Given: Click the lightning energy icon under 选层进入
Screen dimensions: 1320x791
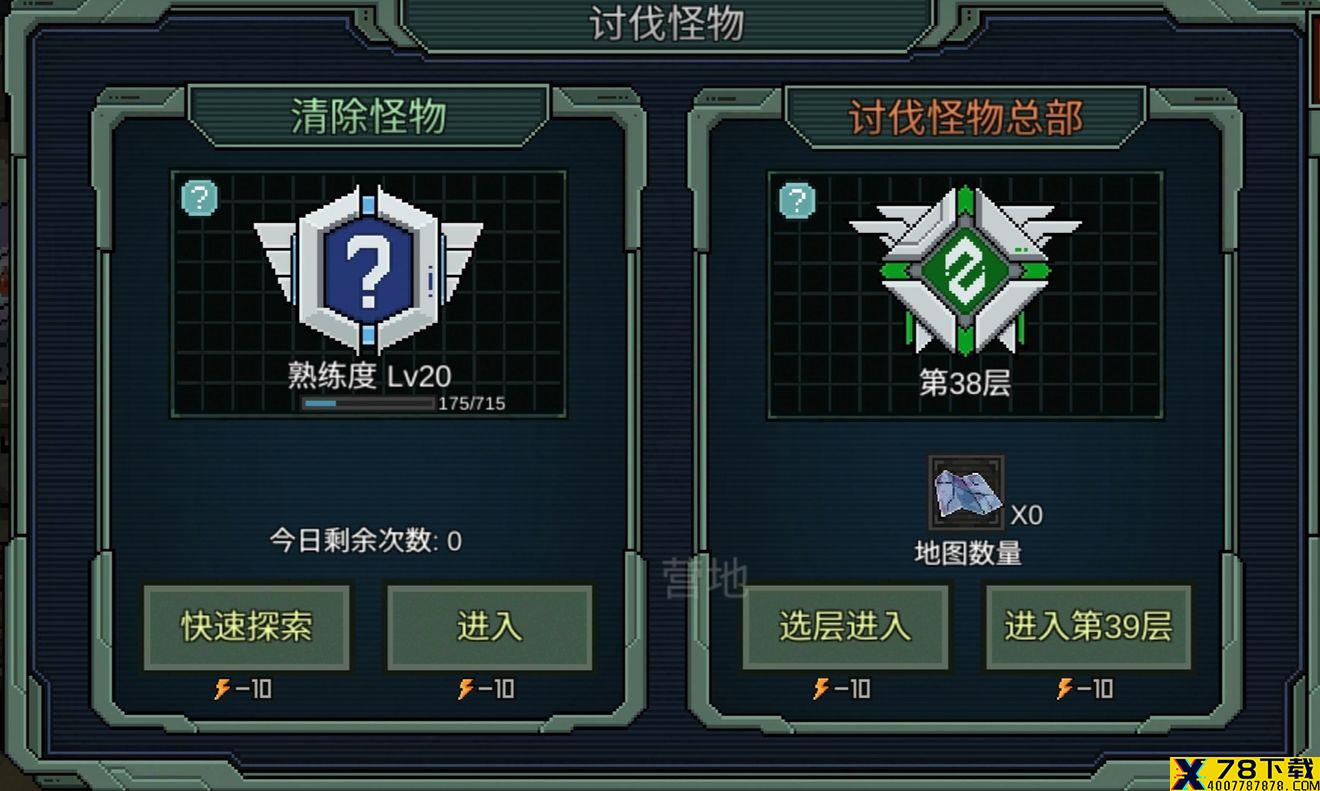Looking at the screenshot, I should (821, 688).
